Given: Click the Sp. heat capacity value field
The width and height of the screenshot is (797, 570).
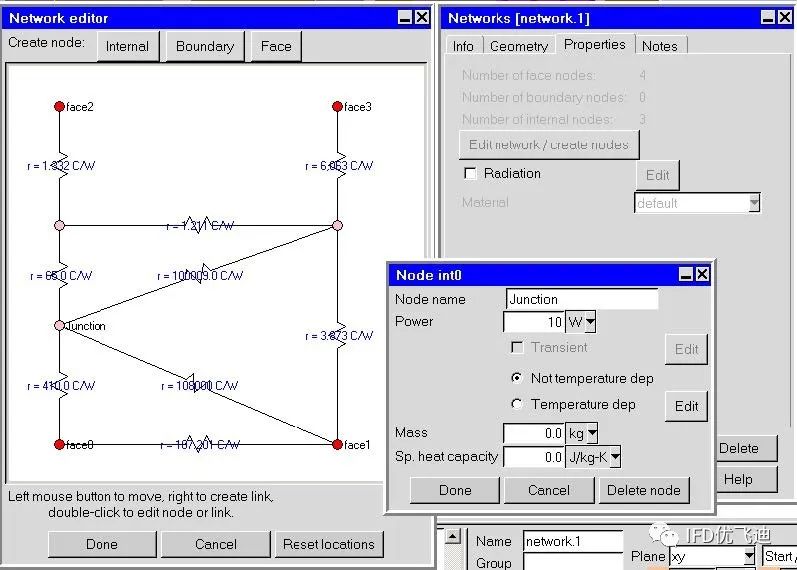Looking at the screenshot, I should (534, 457).
